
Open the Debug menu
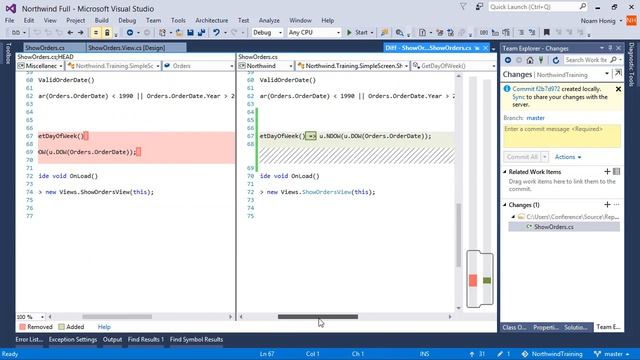(x=127, y=20)
